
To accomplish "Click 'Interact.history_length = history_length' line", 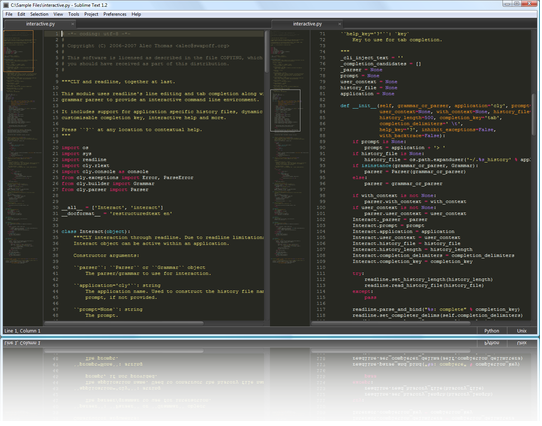I will pos(413,250).
